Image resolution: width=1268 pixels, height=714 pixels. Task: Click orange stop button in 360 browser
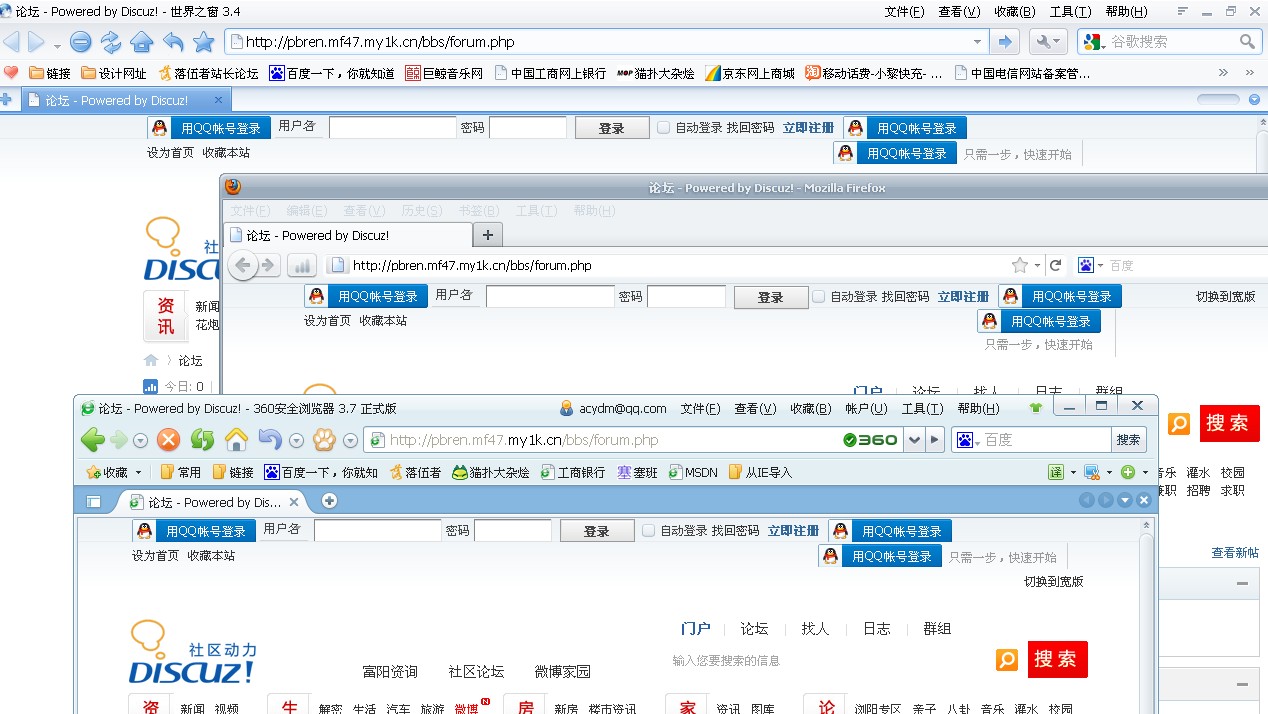pos(169,439)
